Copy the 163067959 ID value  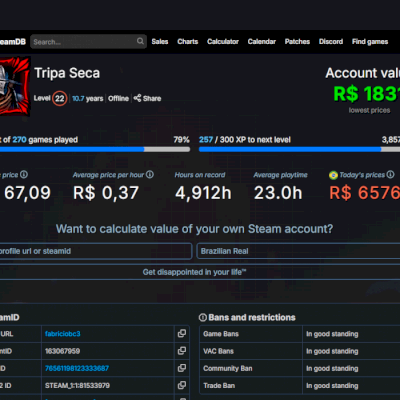click(182, 351)
